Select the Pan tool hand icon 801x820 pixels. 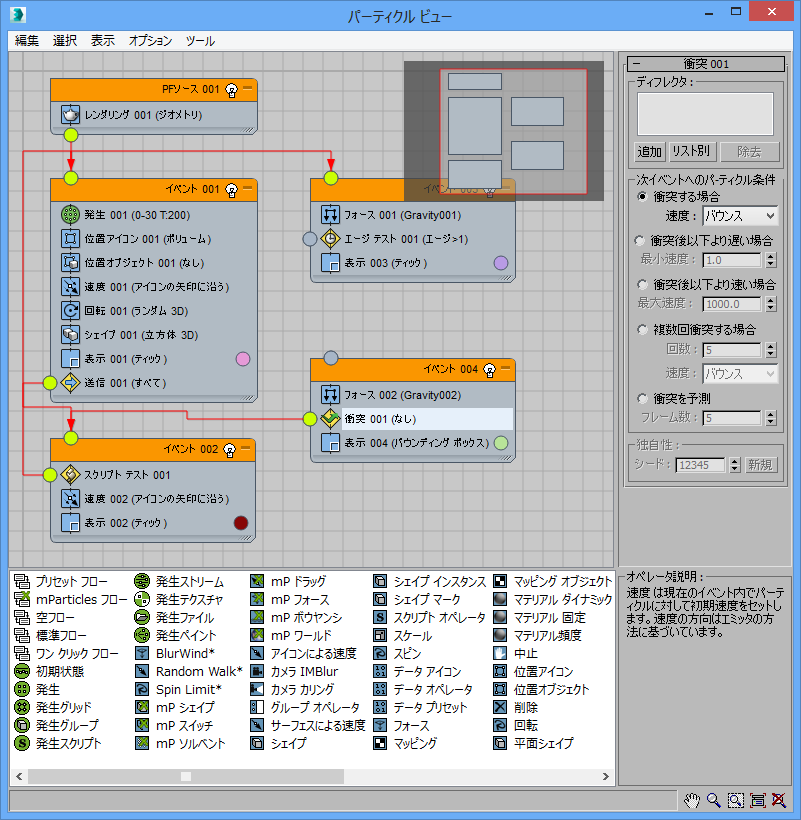[x=691, y=800]
